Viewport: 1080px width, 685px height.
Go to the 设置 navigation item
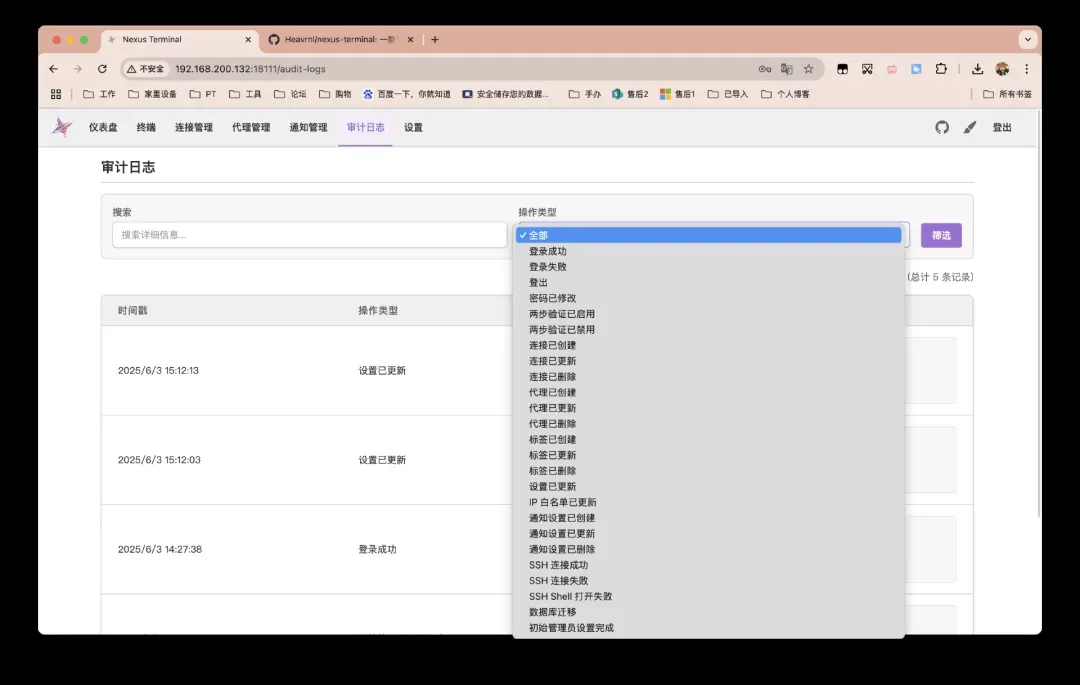click(x=413, y=127)
